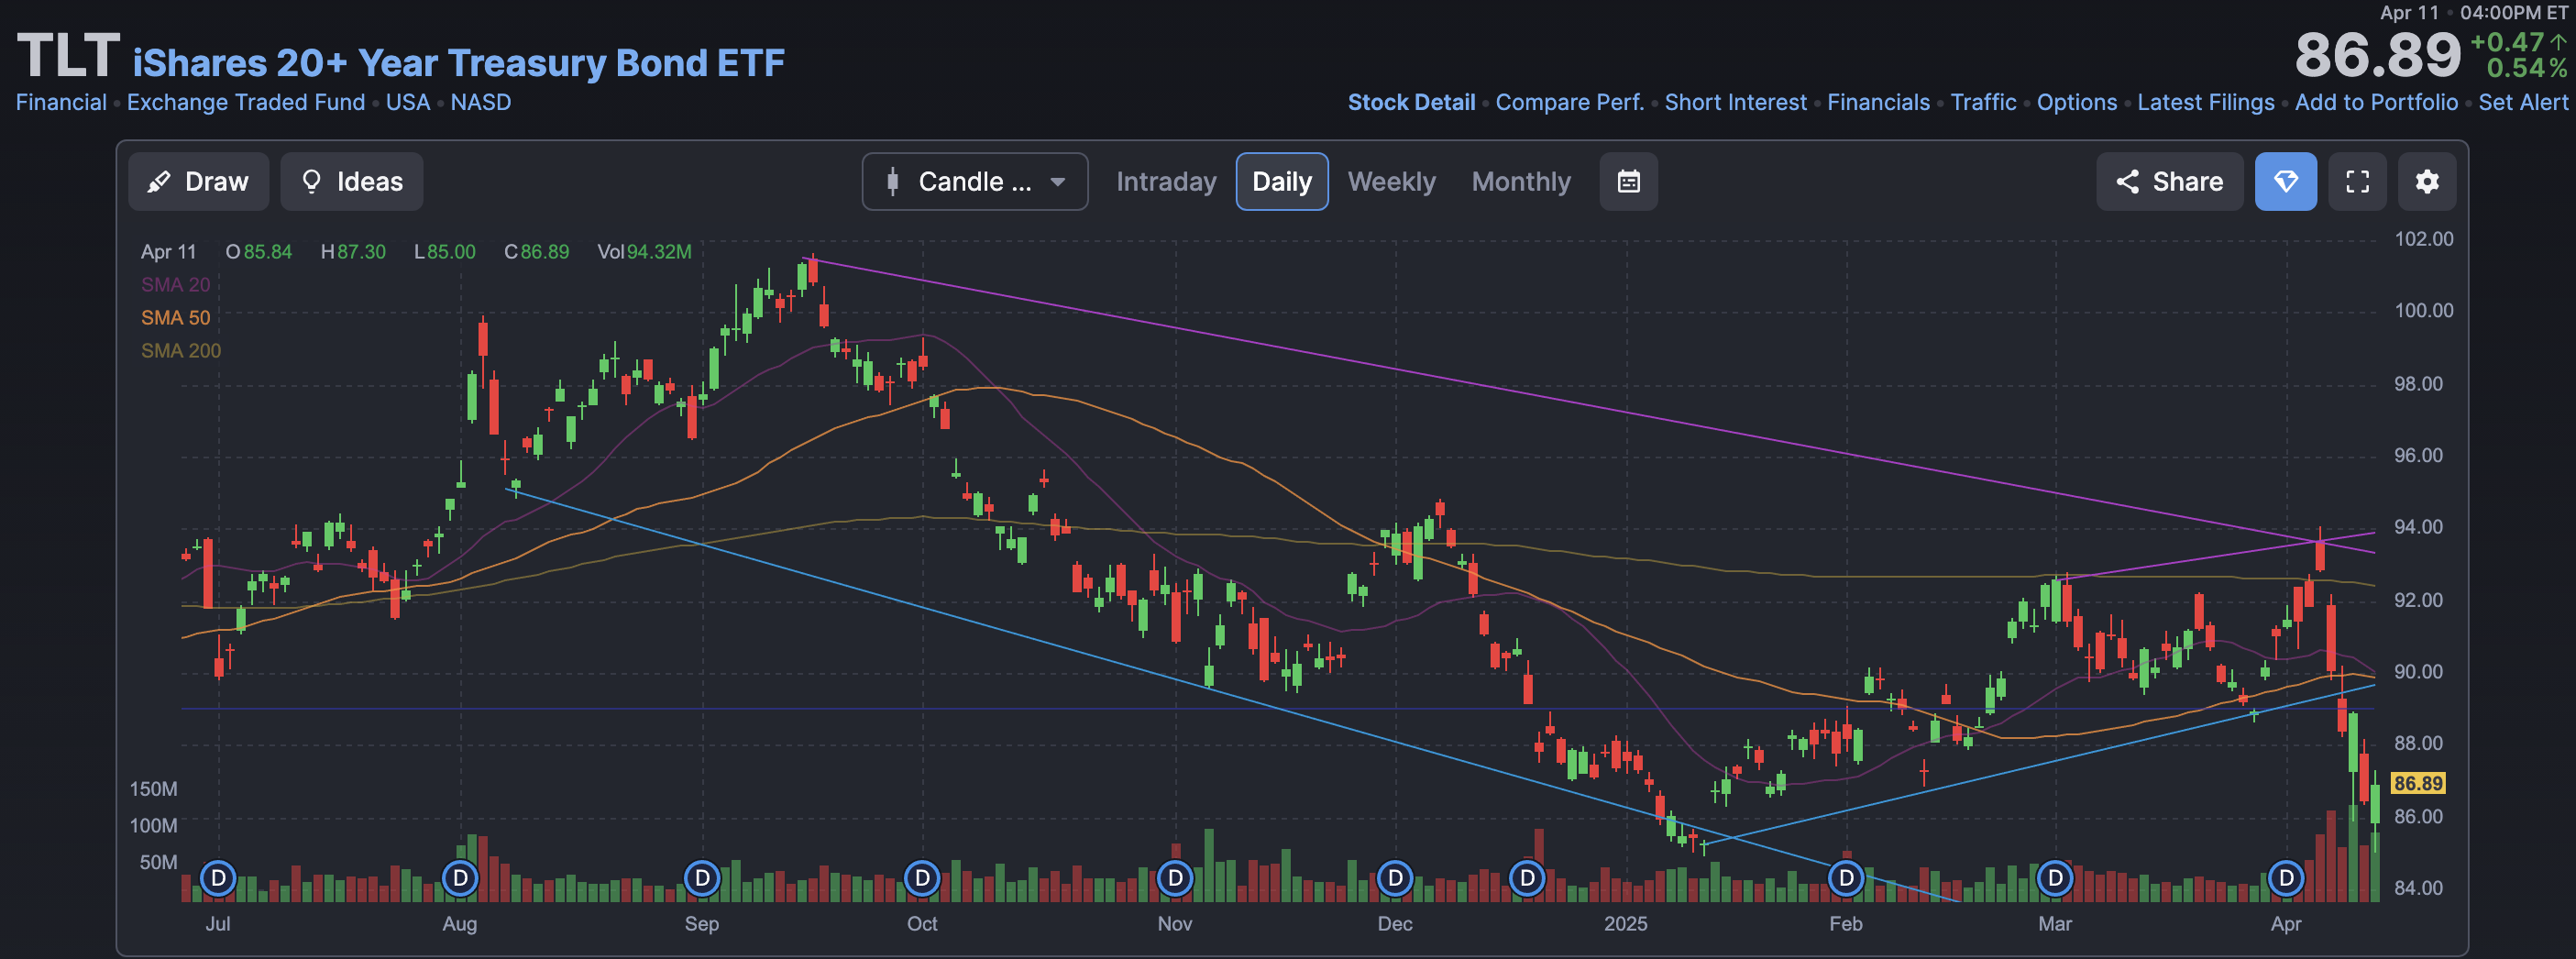Viewport: 2576px width, 959px height.
Task: Switch to the Monthly timeframe
Action: tap(1521, 182)
